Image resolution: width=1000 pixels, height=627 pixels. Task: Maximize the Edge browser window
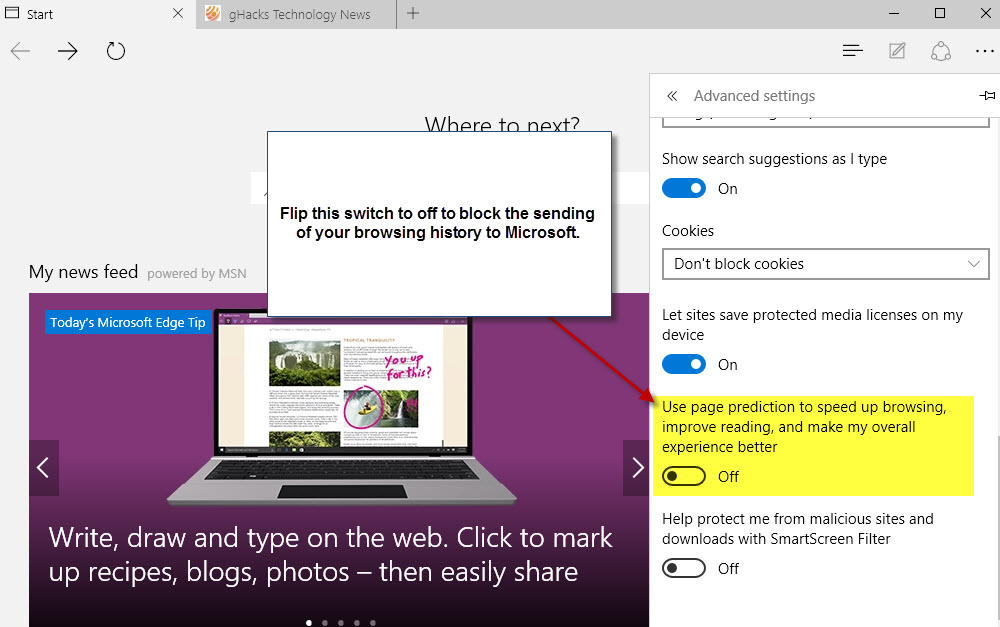(x=939, y=13)
